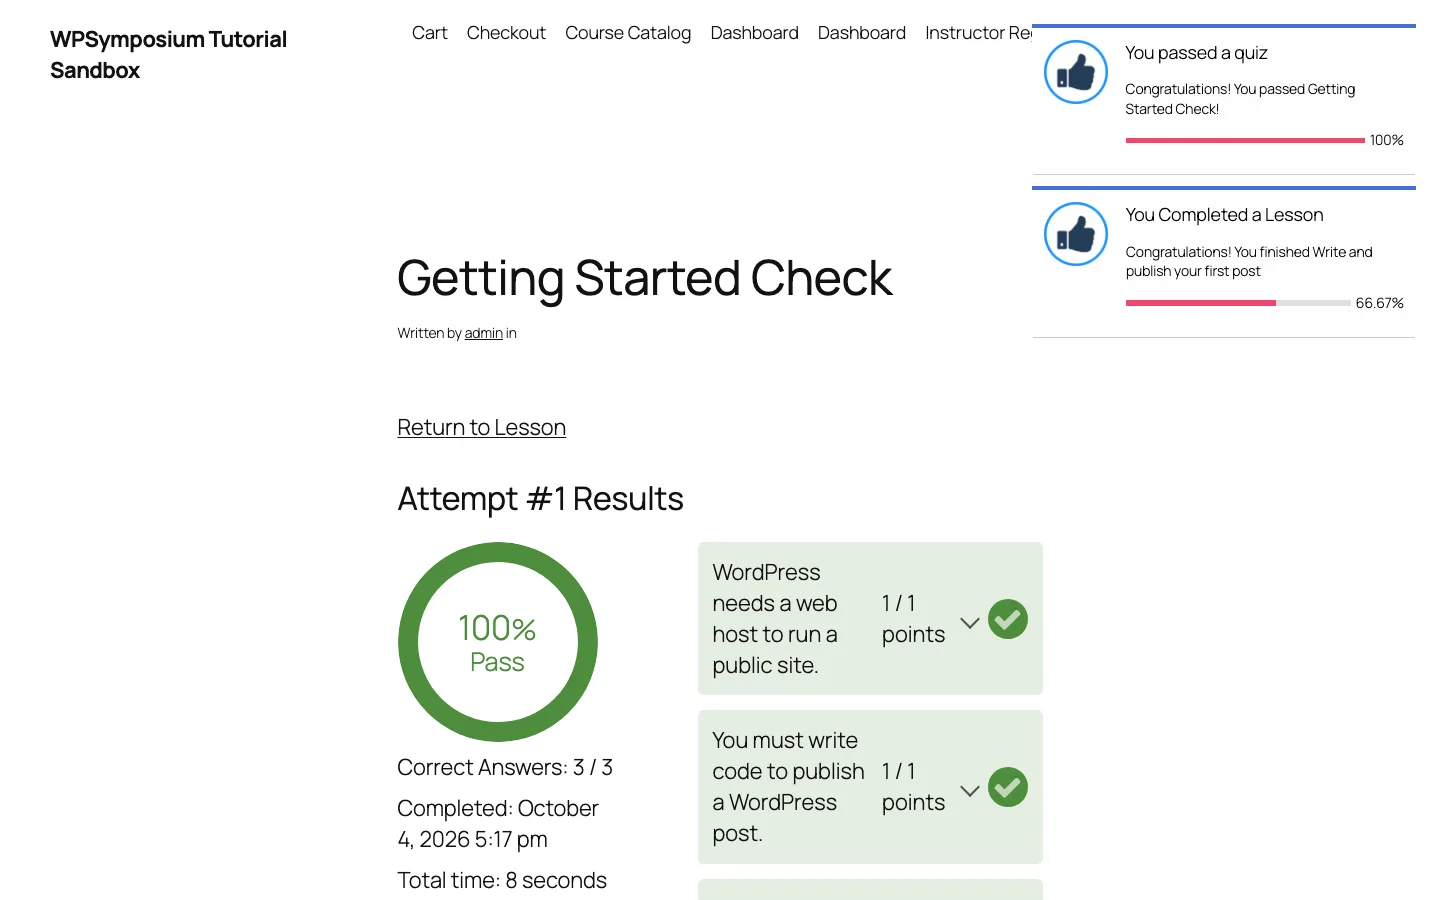
Task: Click 'Congratulations! You passed Getting Started Check!' message
Action: [1240, 99]
